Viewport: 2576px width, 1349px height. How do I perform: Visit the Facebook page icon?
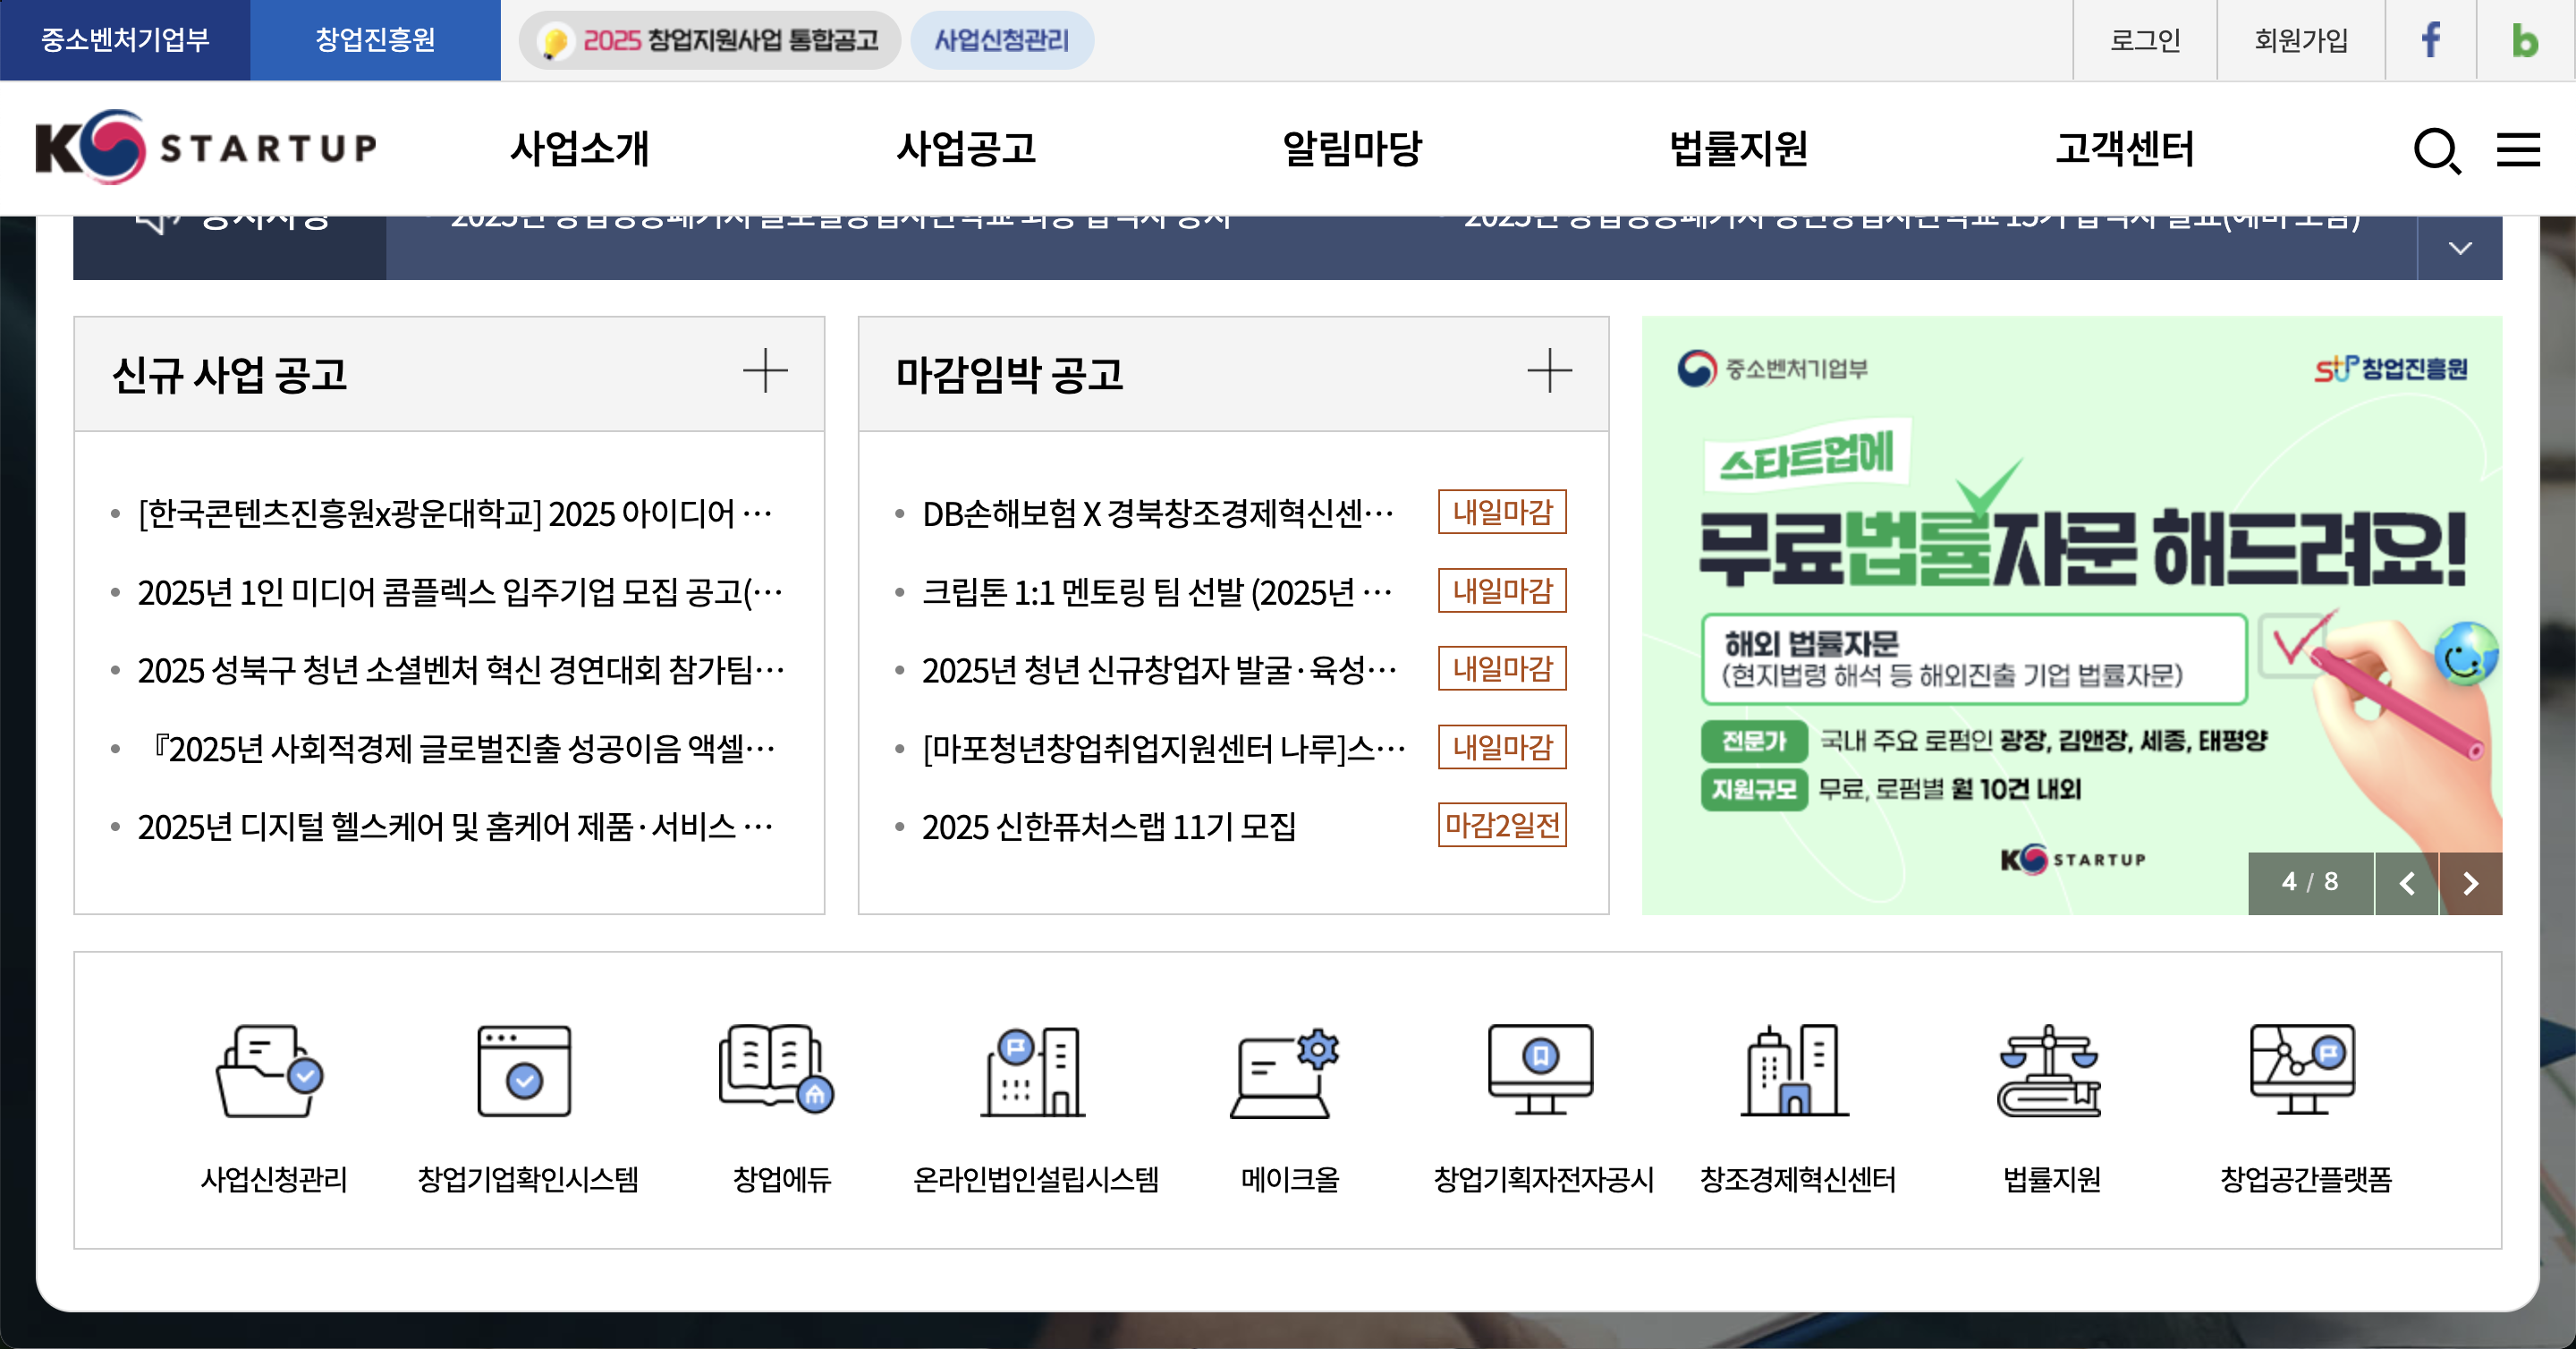click(2430, 40)
